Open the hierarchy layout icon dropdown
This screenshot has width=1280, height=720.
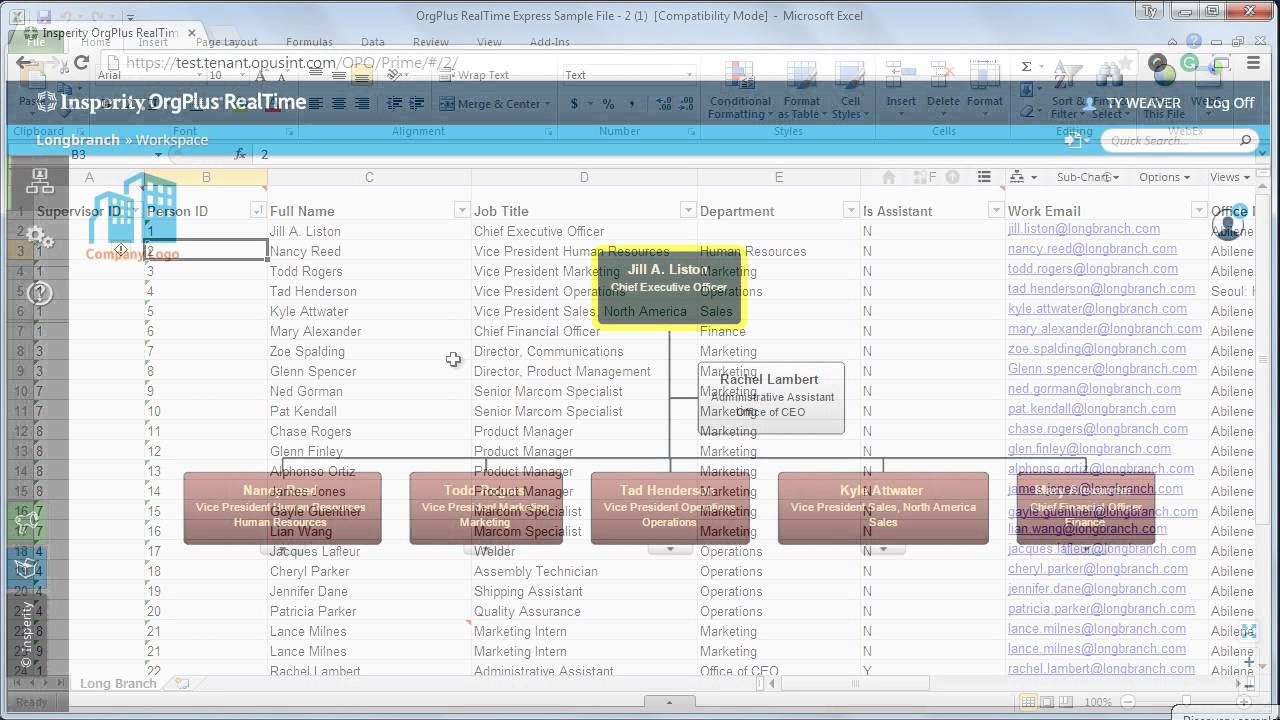(x=1022, y=177)
